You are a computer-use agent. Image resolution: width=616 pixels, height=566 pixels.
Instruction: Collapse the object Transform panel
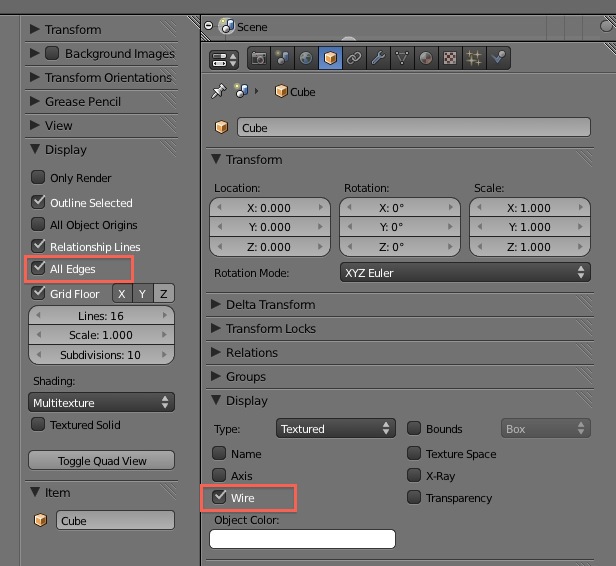click(216, 159)
